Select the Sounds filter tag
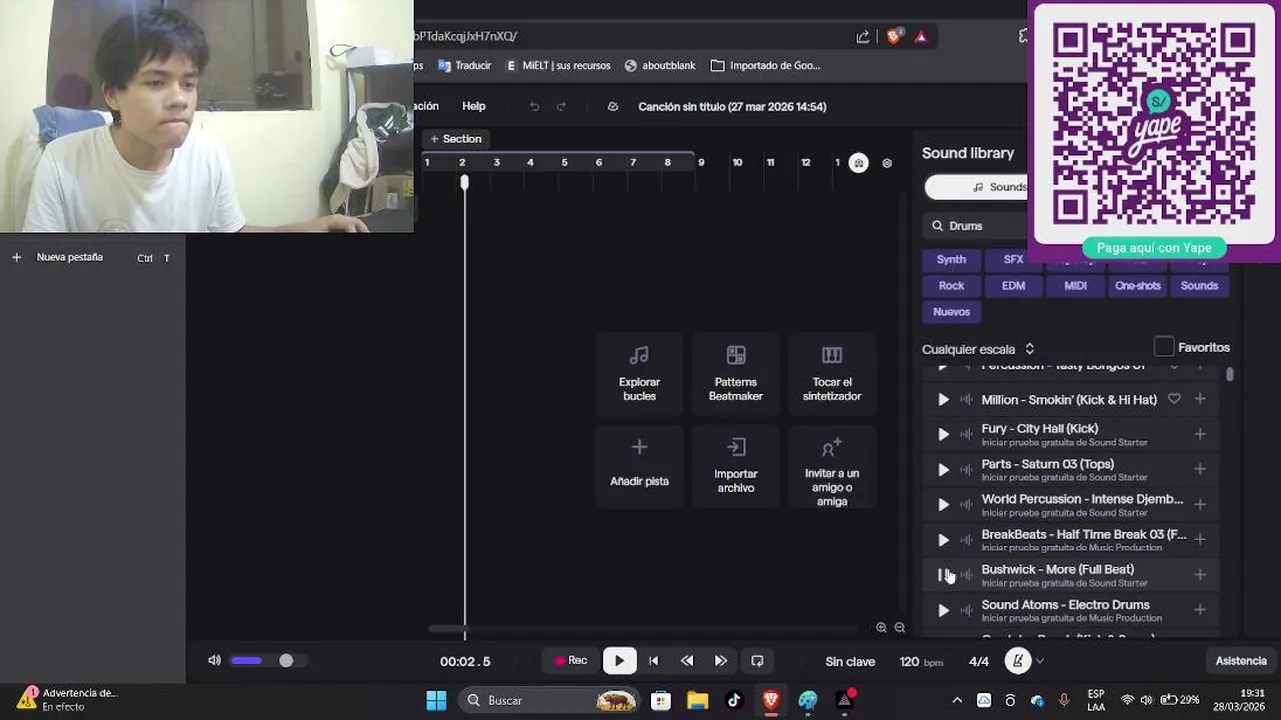This screenshot has height=720, width=1281. tap(1199, 285)
